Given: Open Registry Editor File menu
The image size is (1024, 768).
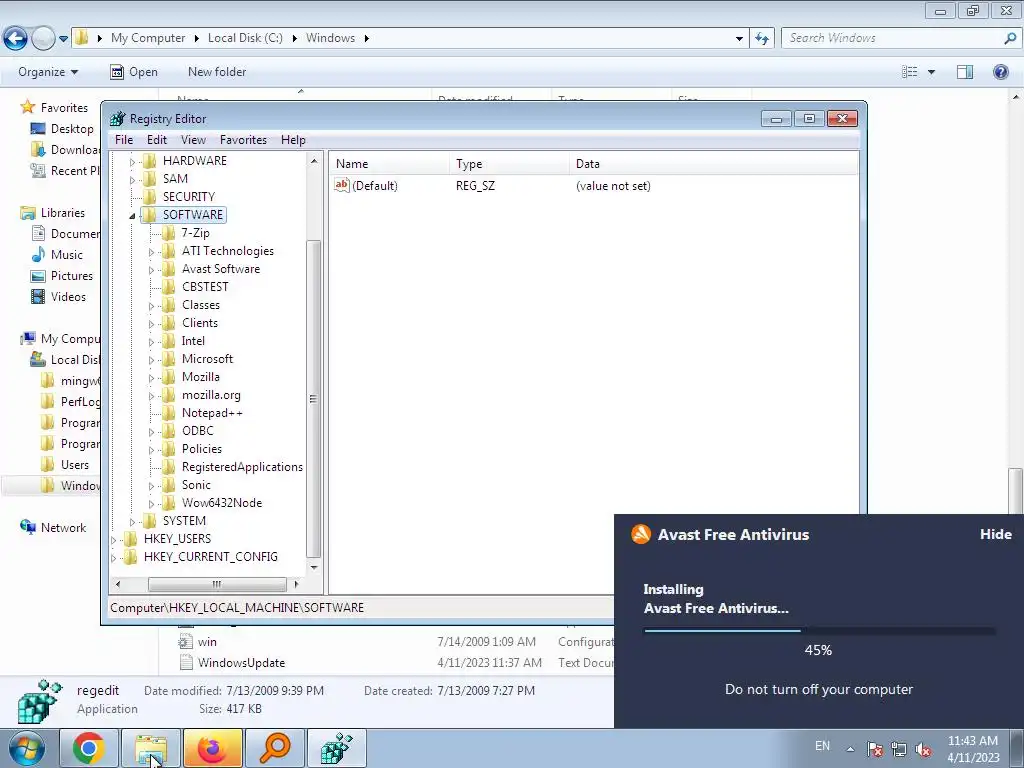Looking at the screenshot, I should pyautogui.click(x=123, y=140).
